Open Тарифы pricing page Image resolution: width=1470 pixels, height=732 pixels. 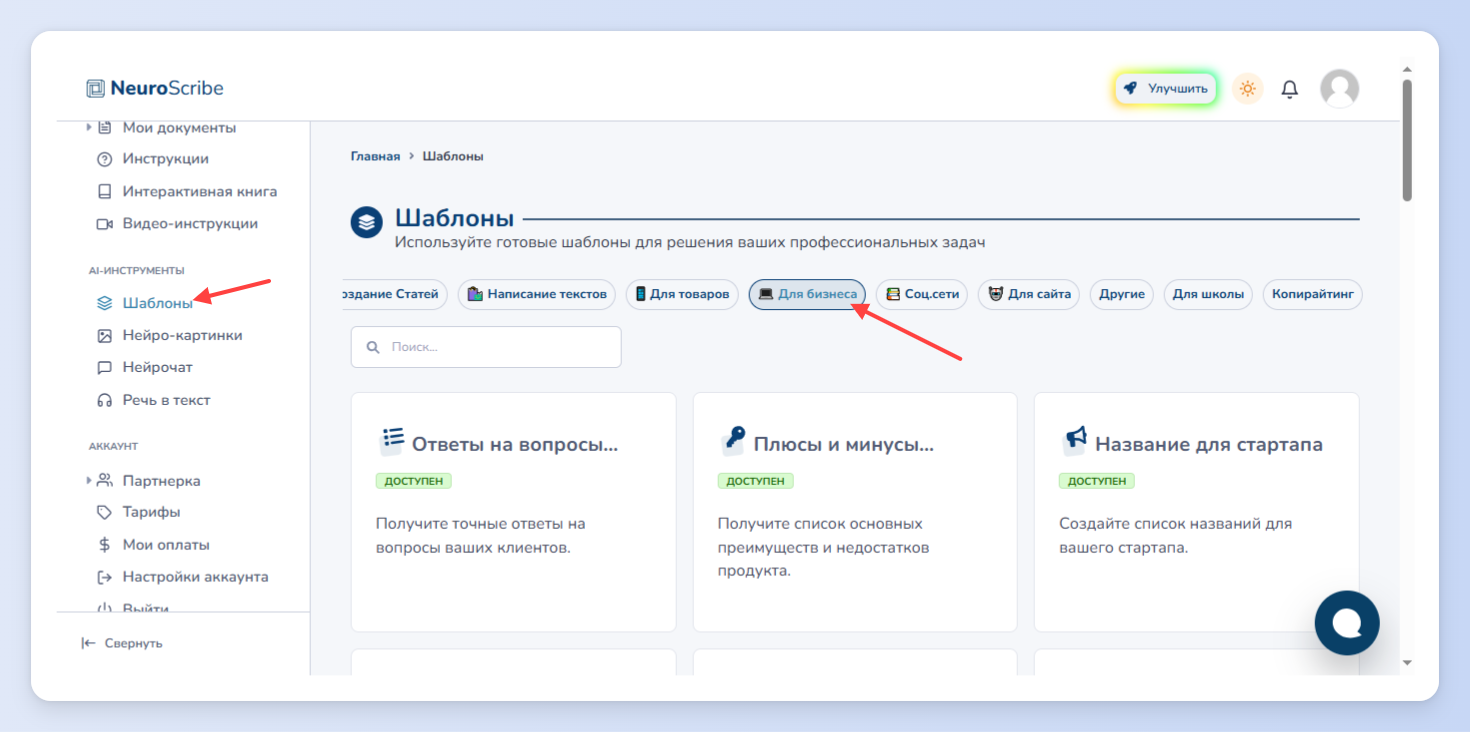click(x=152, y=512)
